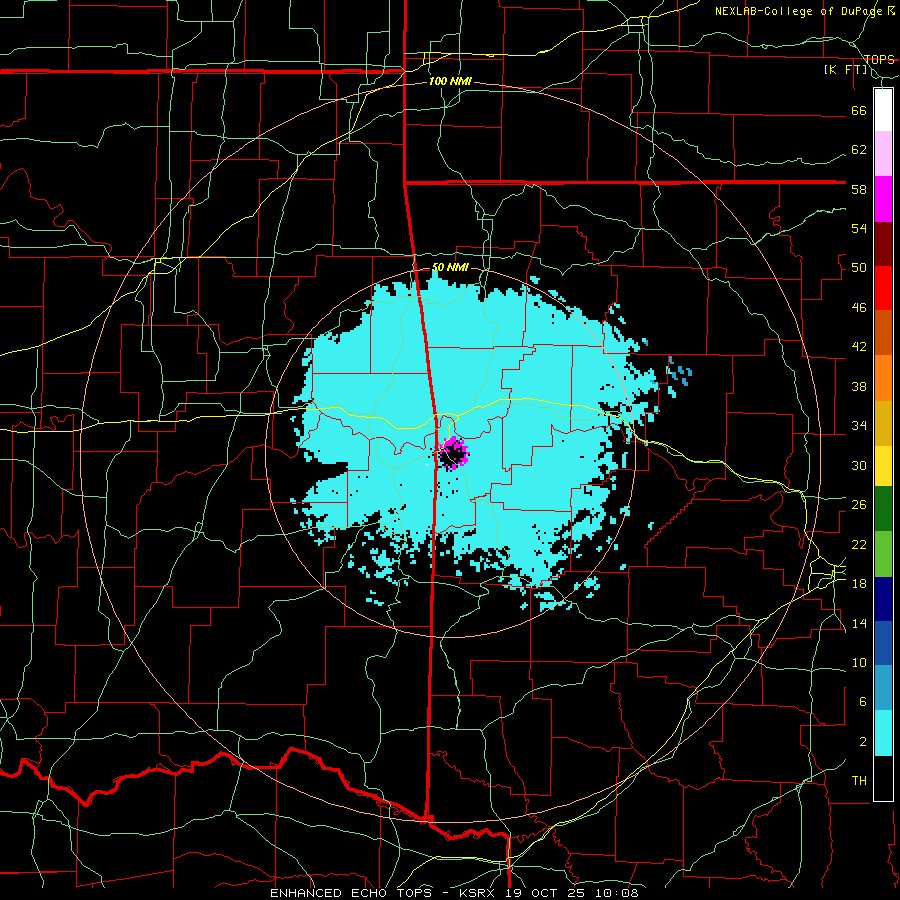Viewport: 900px width, 900px height.
Task: Click the 'ENHANCED ECHO TOPS' caption text
Action: click(x=352, y=893)
